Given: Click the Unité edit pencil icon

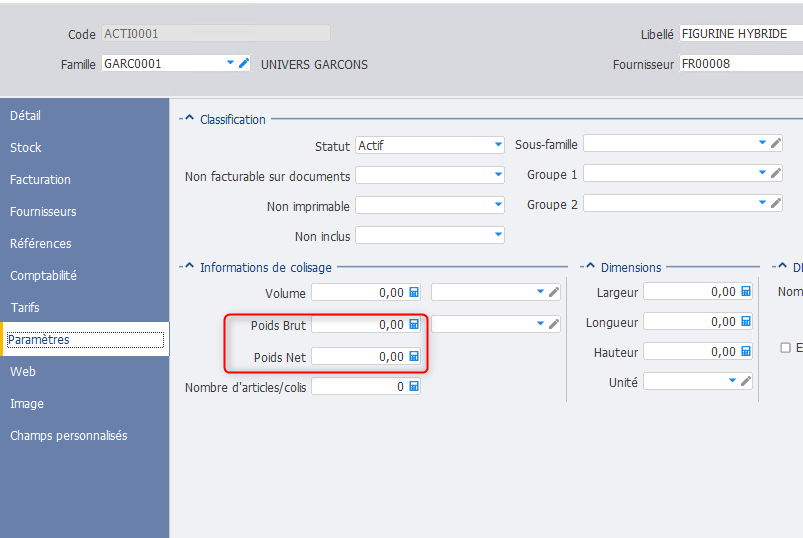Looking at the screenshot, I should click(746, 381).
